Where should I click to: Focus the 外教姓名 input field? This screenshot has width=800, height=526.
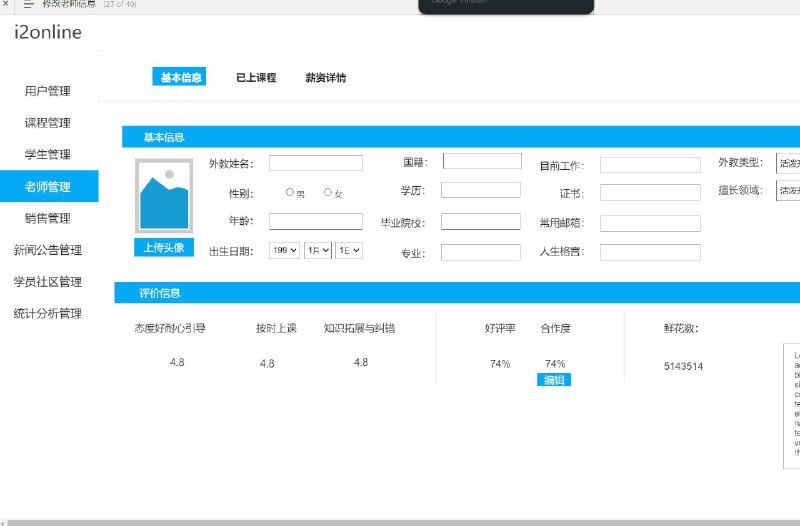[x=316, y=163]
